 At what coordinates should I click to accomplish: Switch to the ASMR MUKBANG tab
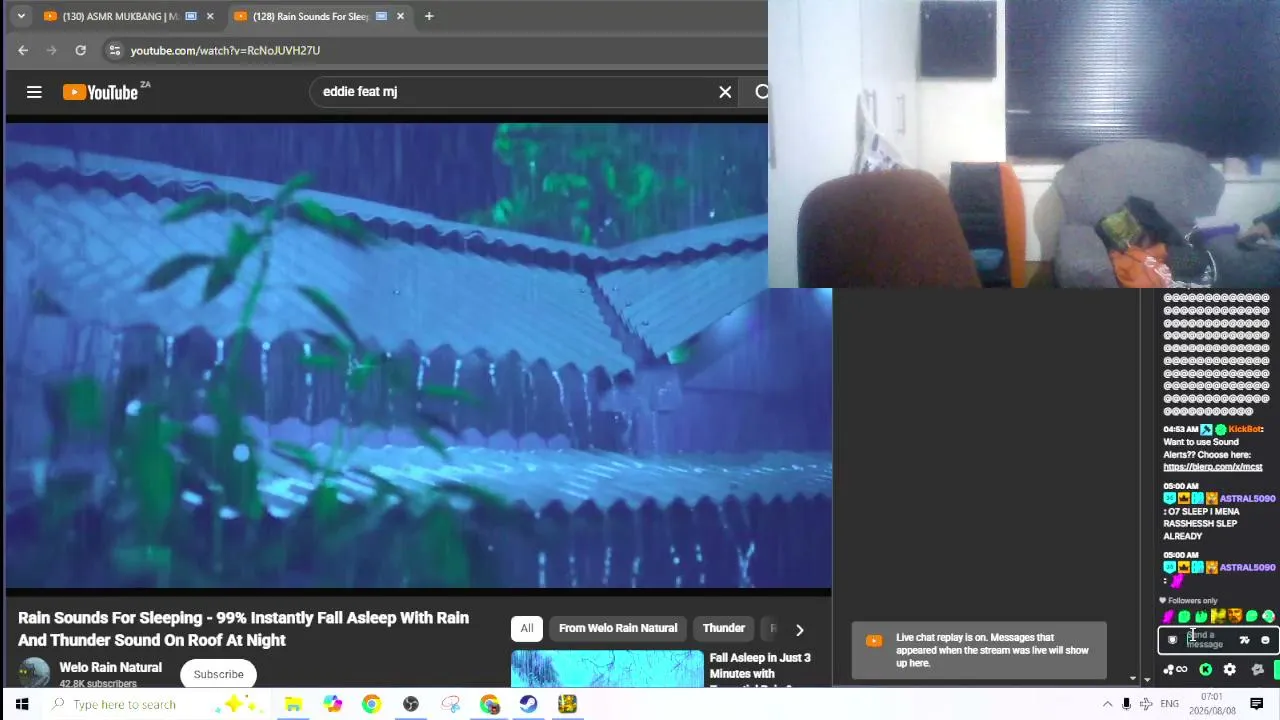coord(120,16)
